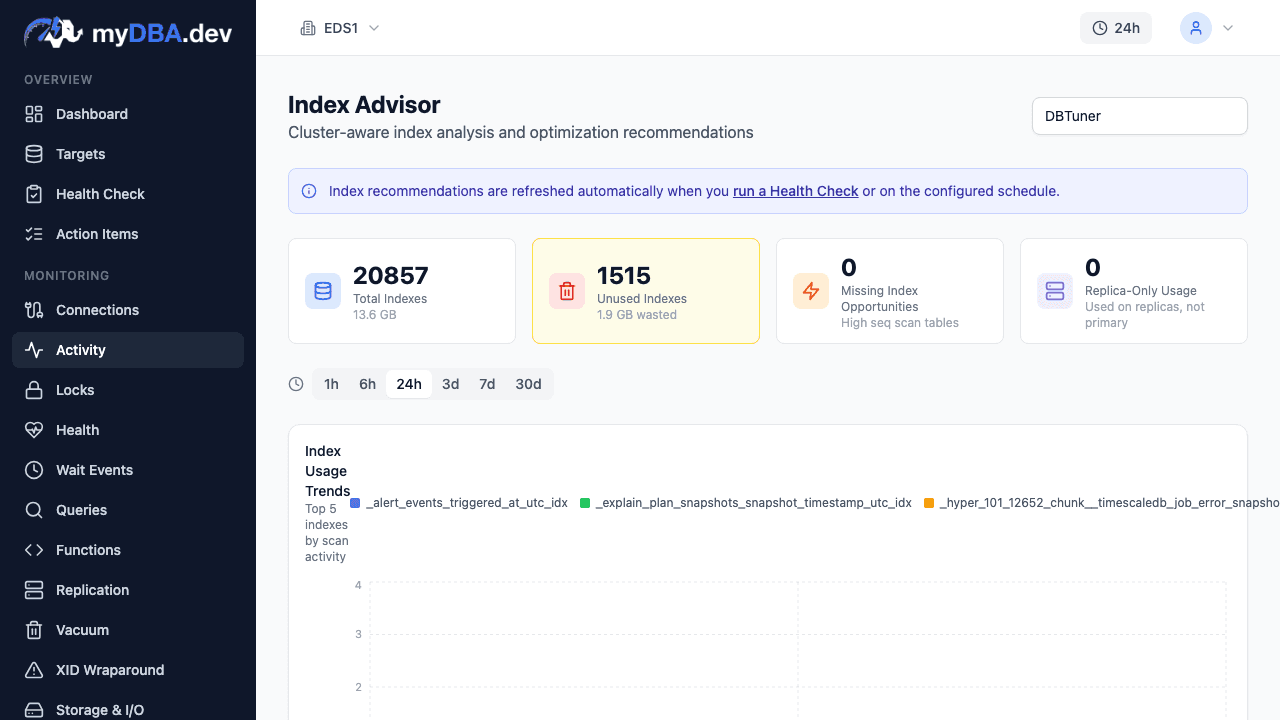Open Queries in the sidebar

[81, 510]
